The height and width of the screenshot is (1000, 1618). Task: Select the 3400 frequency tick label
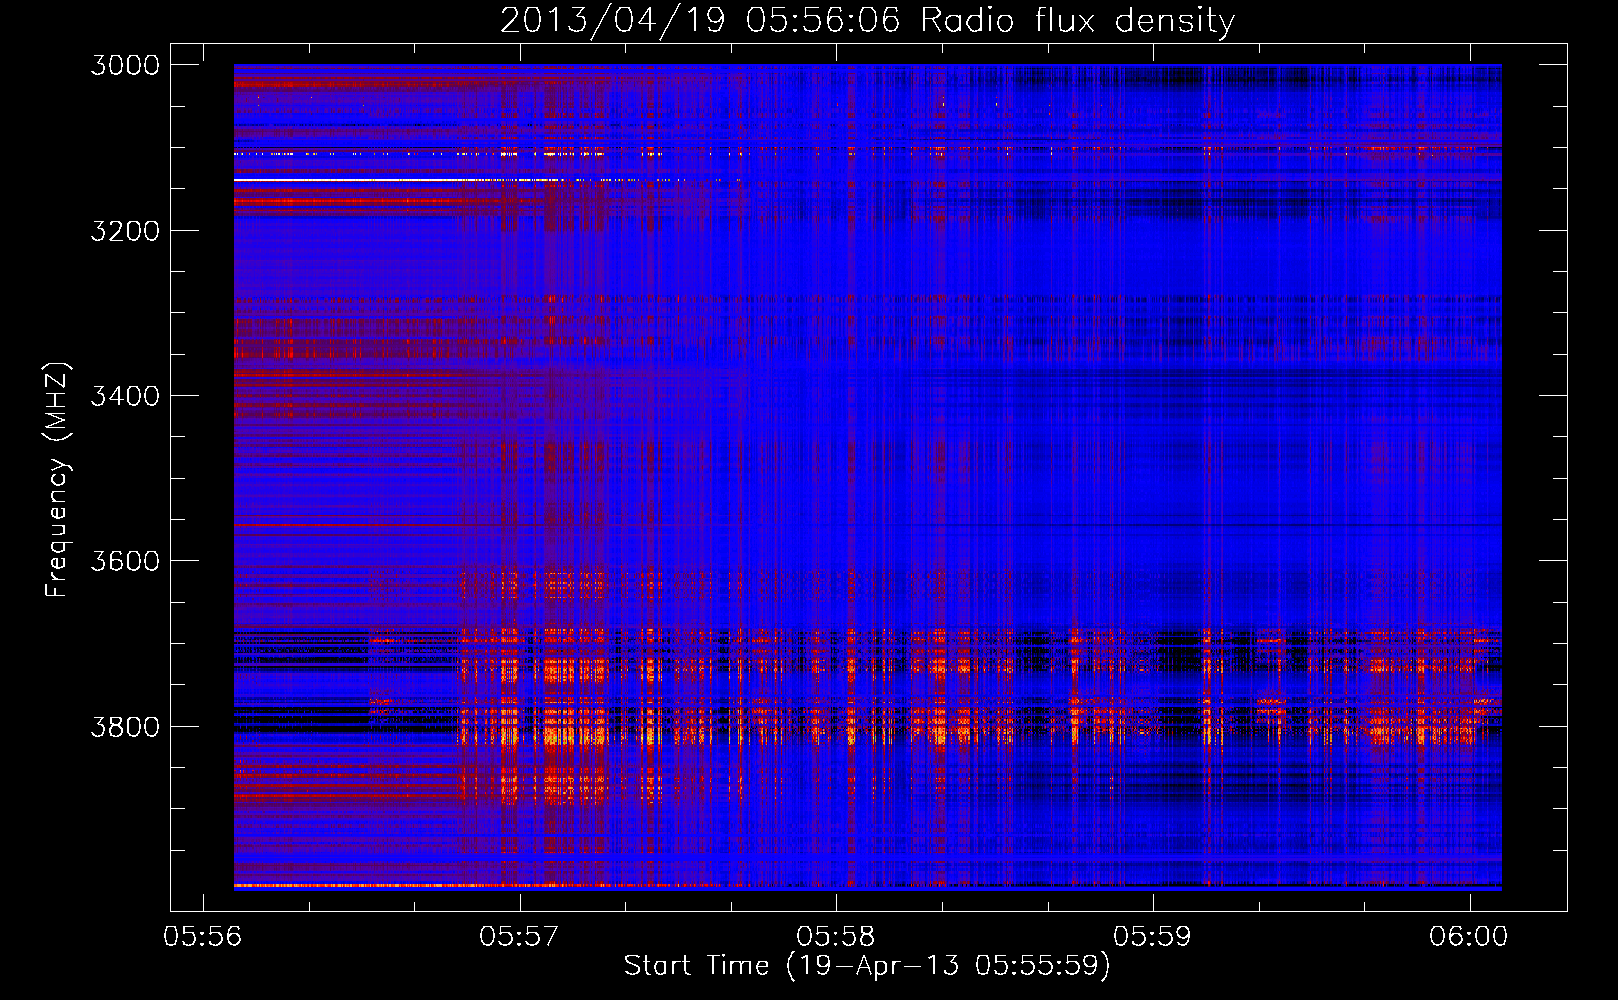[125, 396]
